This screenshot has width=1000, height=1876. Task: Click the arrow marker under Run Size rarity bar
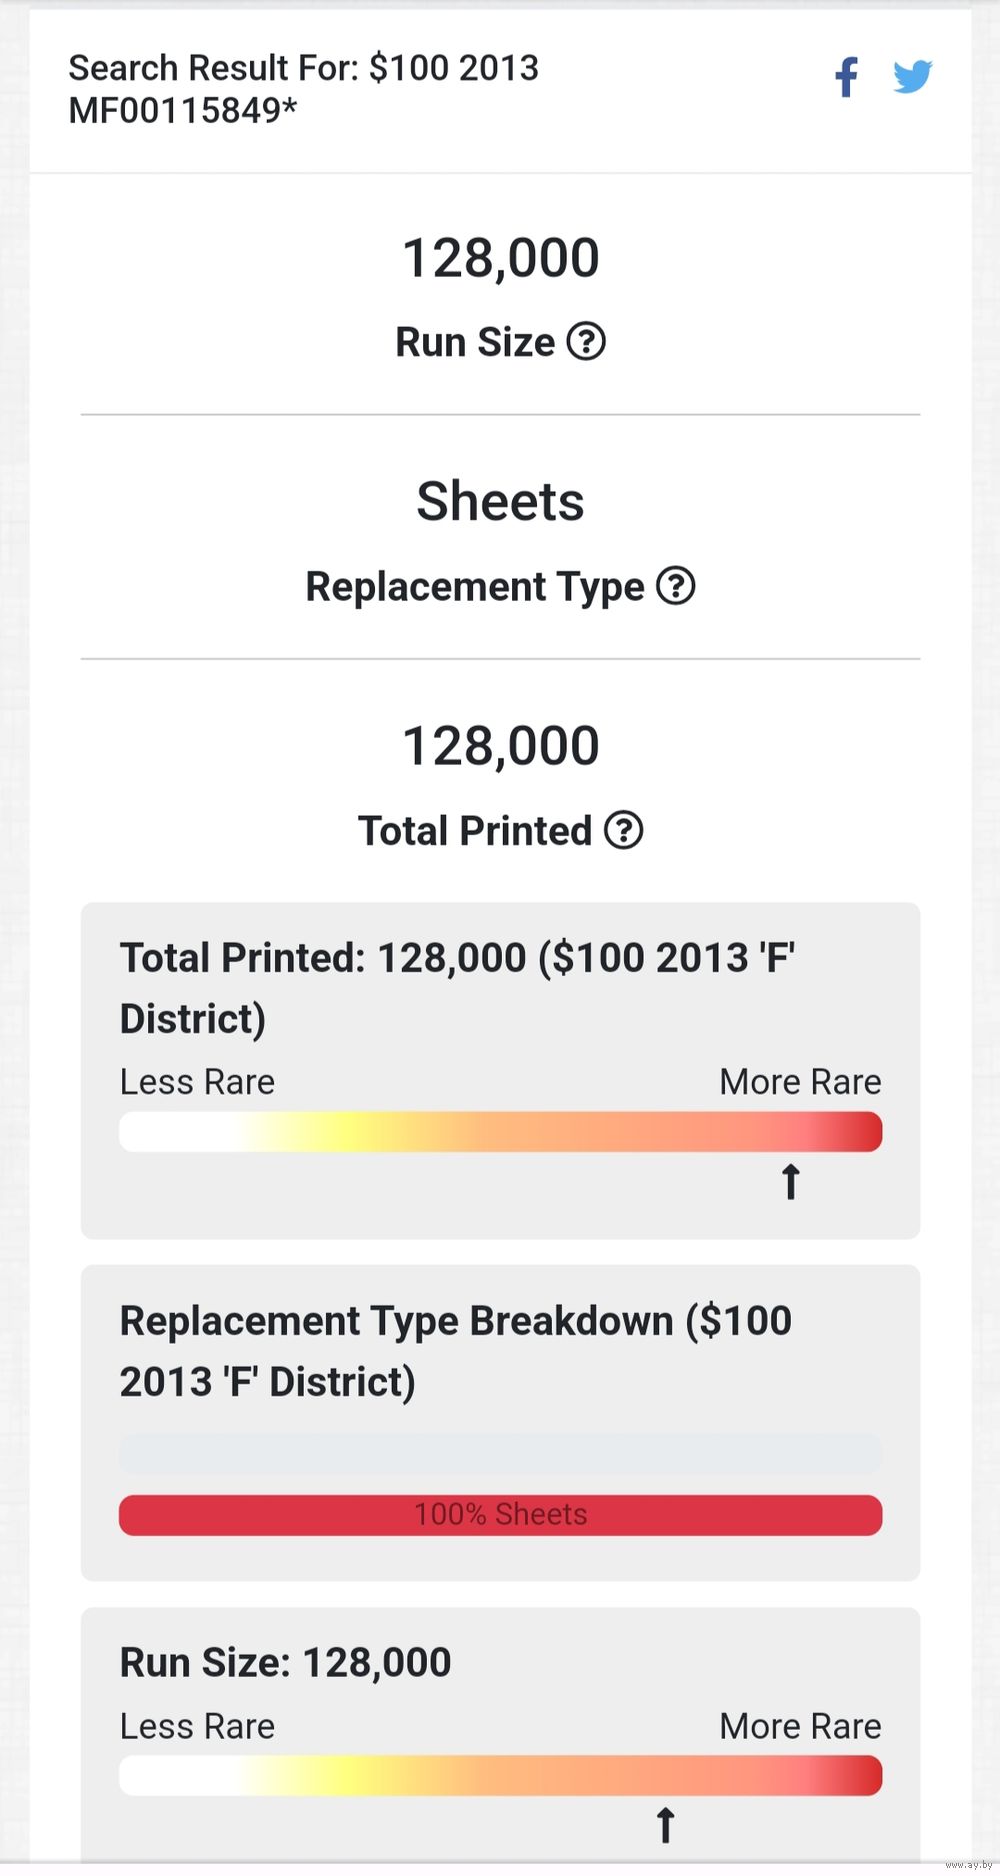click(665, 1824)
